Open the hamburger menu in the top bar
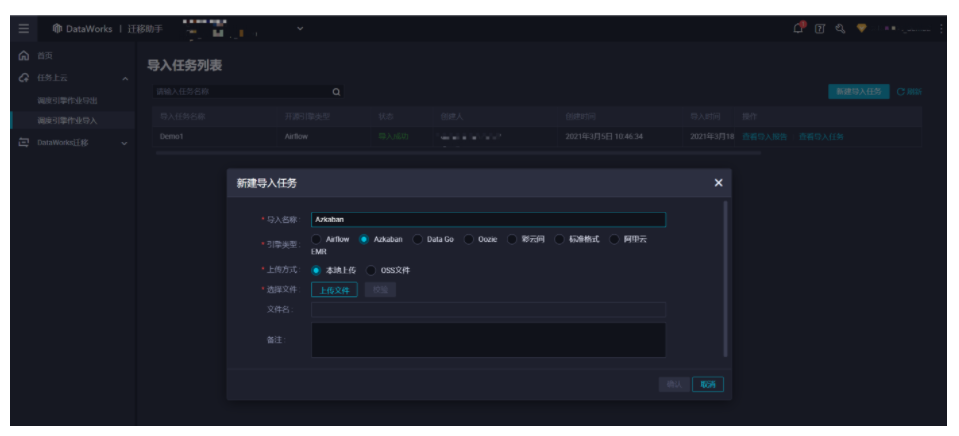This screenshot has width=959, height=436. click(x=23, y=29)
